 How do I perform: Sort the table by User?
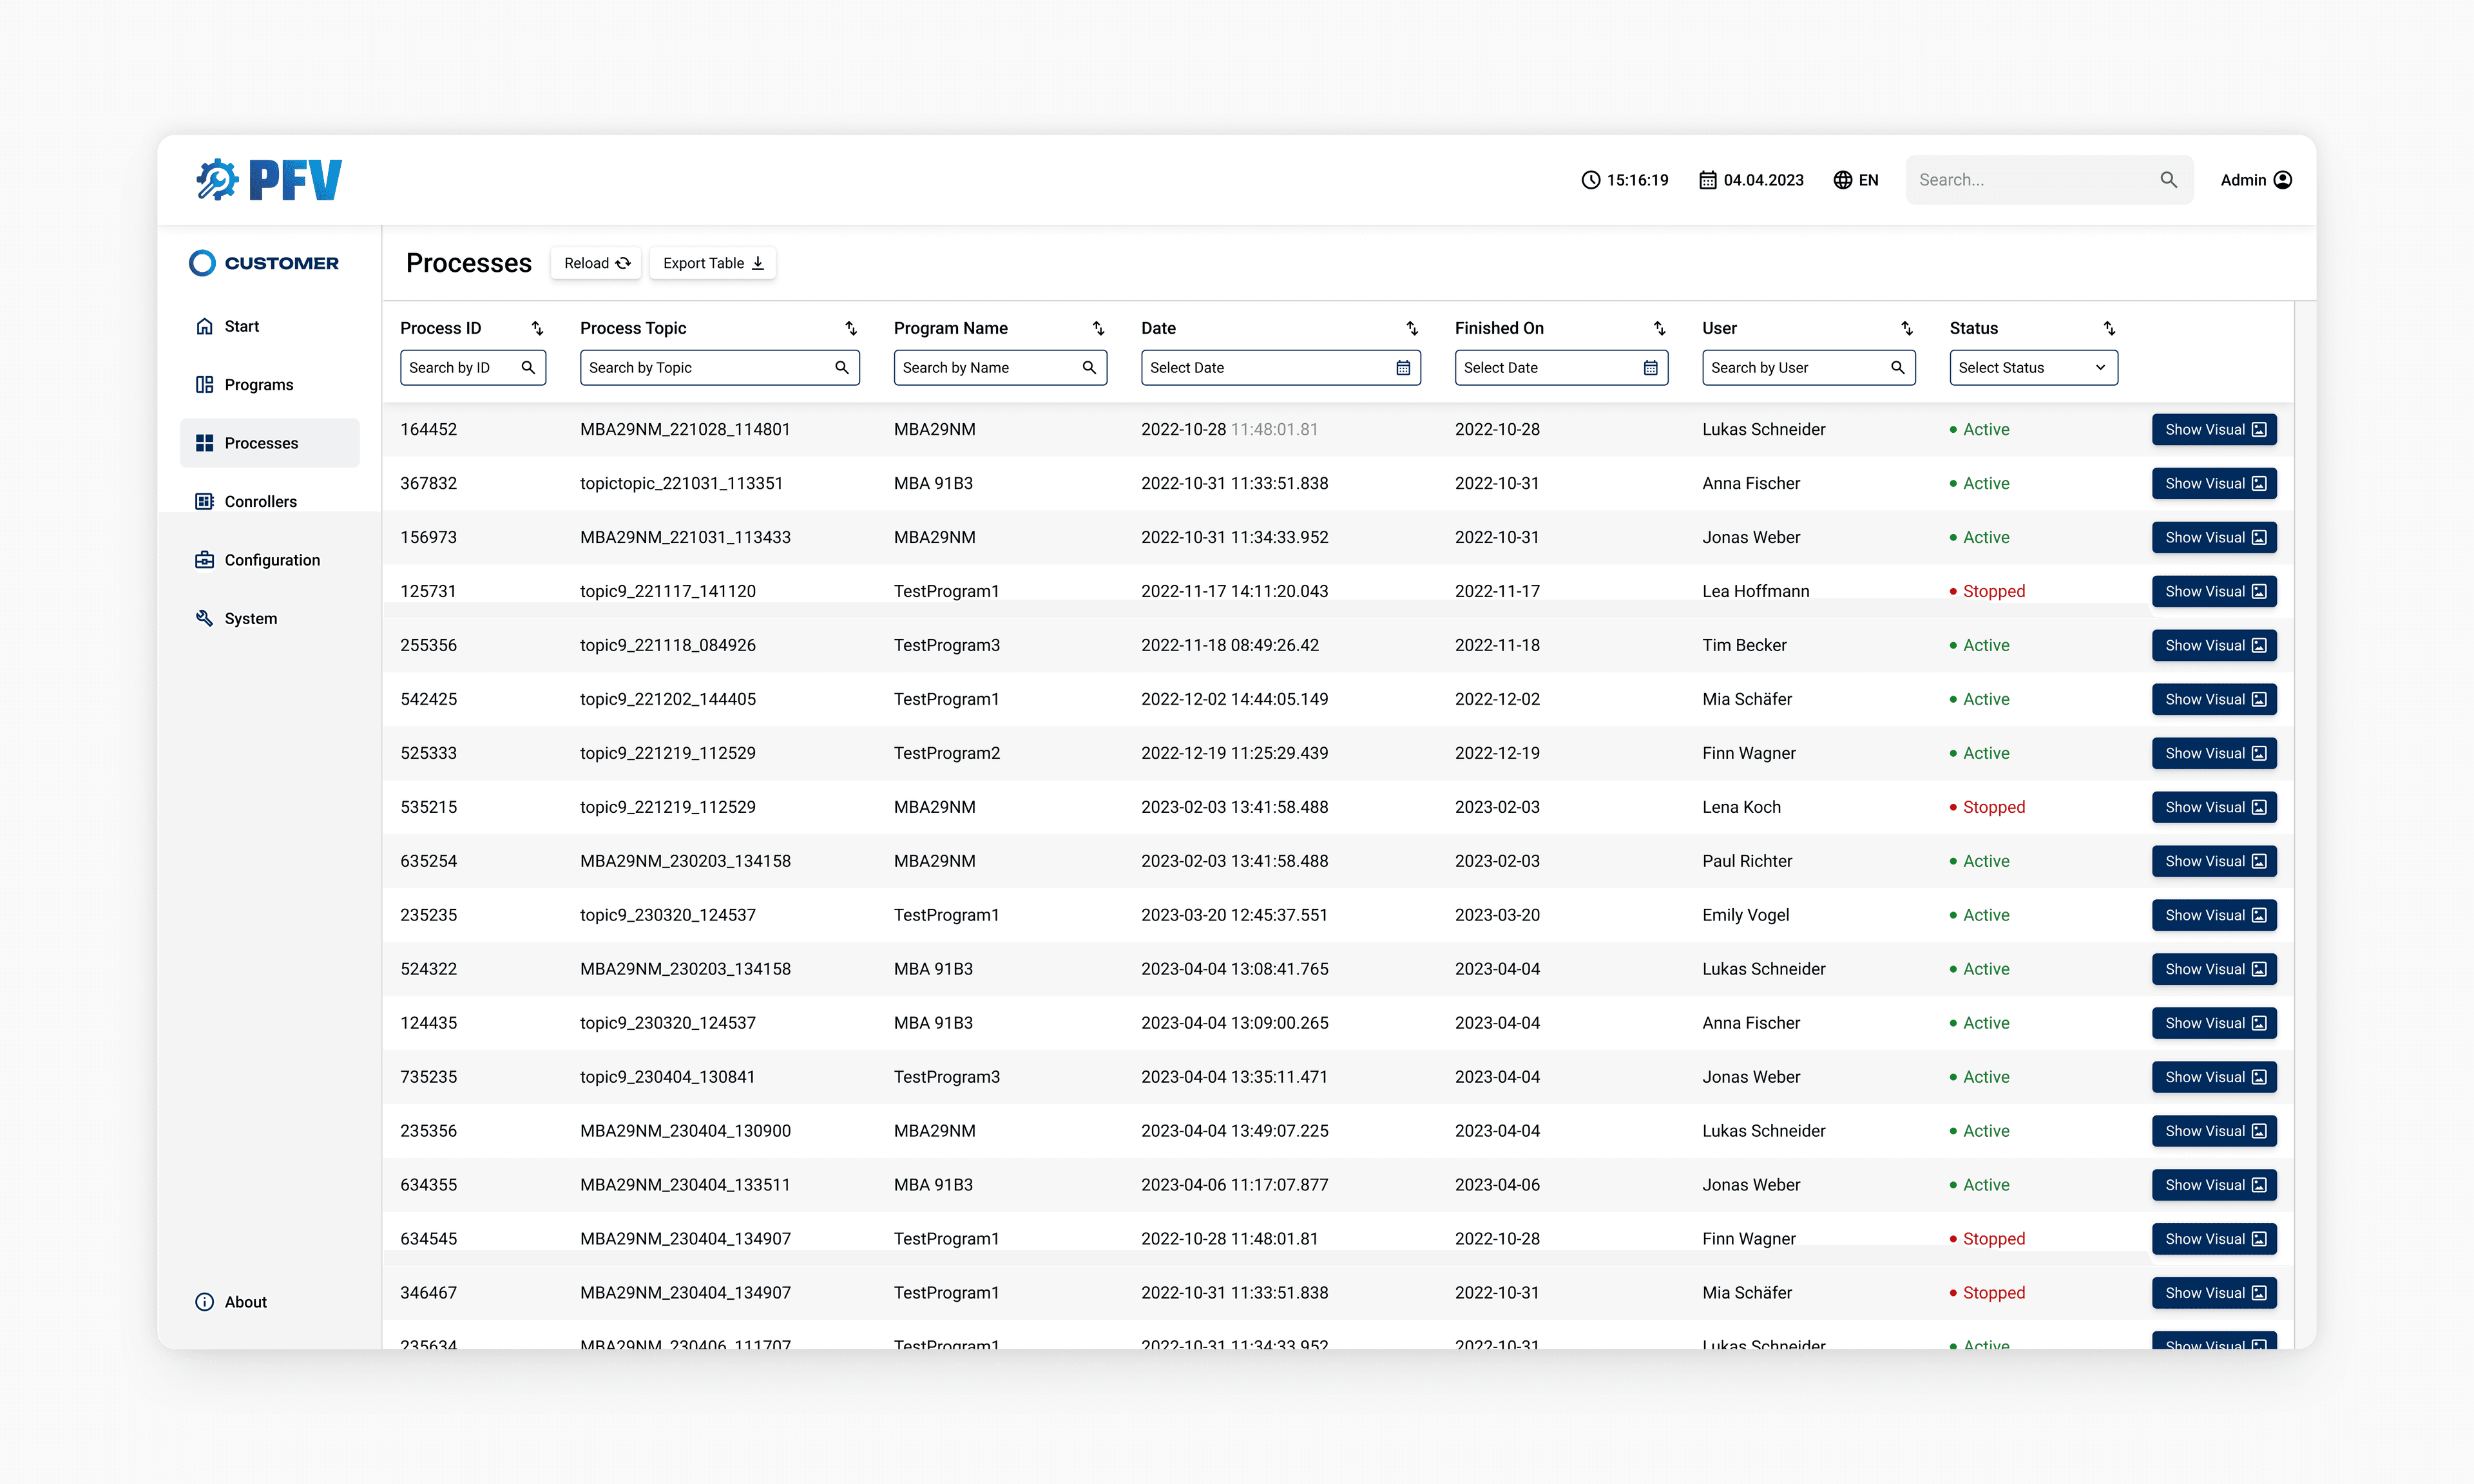click(x=1907, y=328)
